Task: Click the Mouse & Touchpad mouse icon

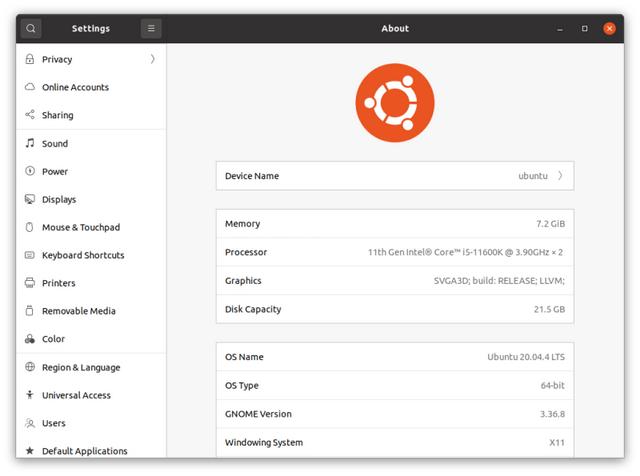Action: [29, 227]
